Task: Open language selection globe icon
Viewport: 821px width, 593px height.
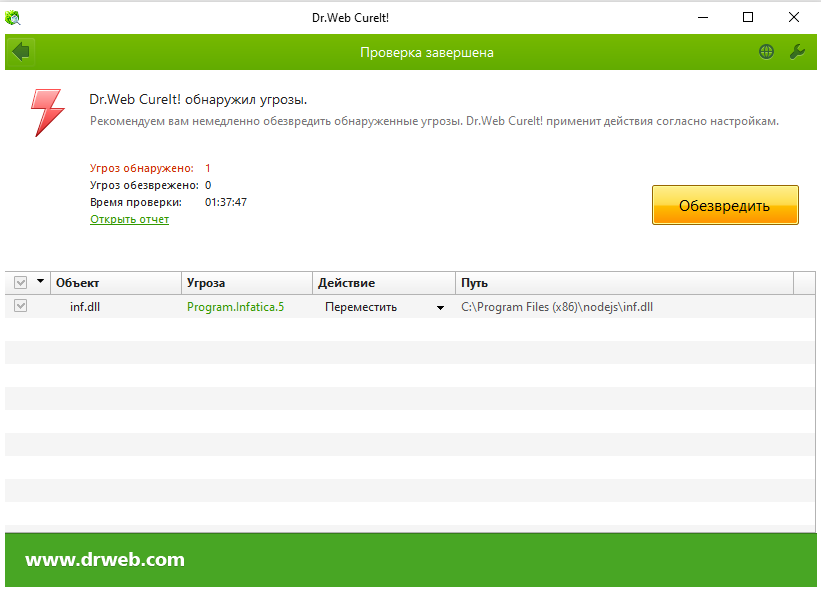Action: 766,52
